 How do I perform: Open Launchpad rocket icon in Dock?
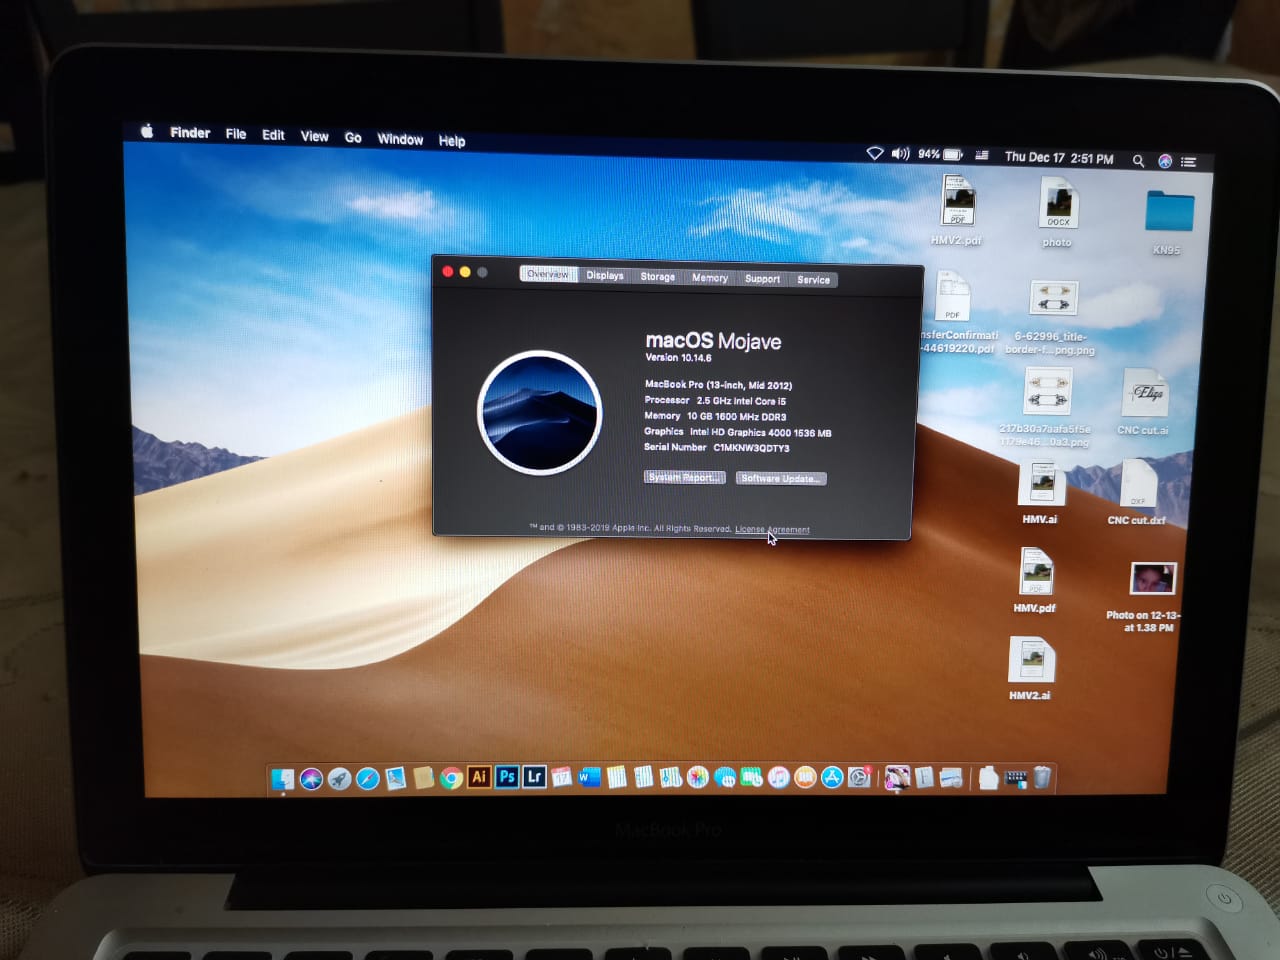tap(339, 778)
